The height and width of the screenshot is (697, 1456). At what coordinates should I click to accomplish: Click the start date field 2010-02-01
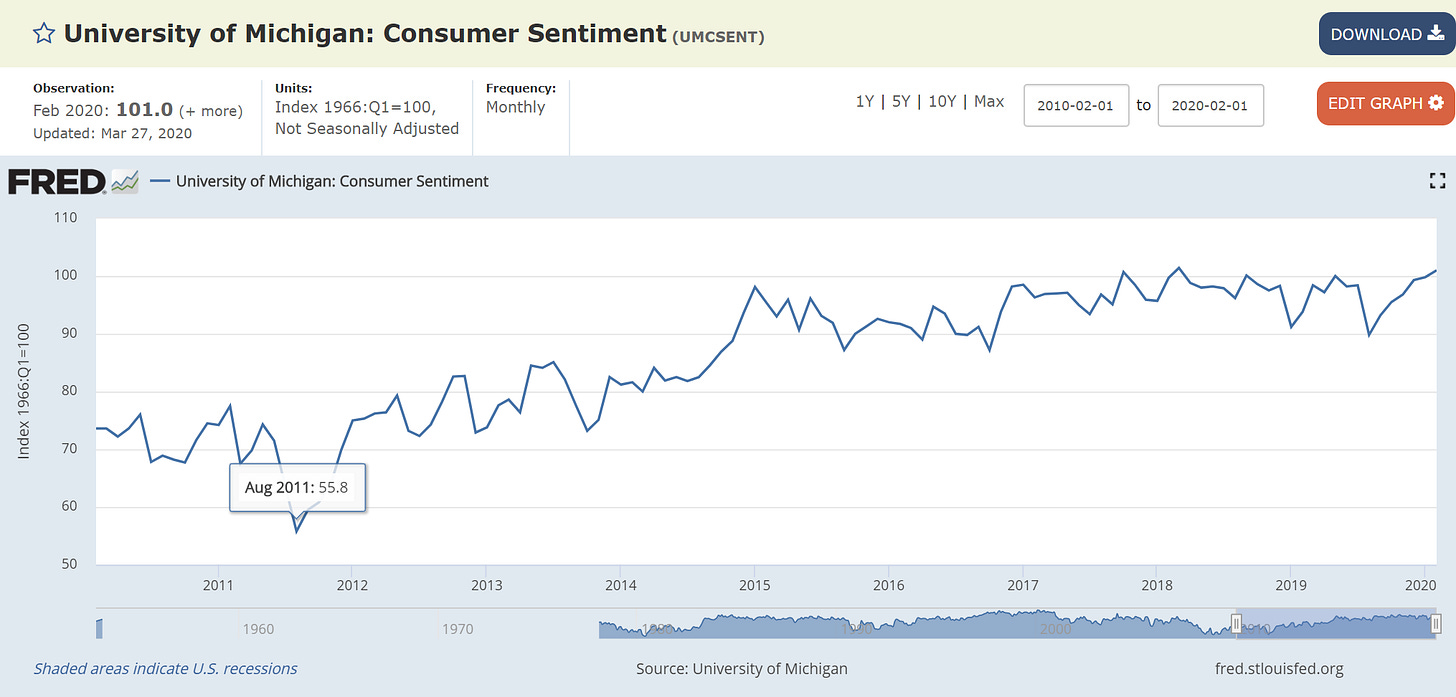1076,105
